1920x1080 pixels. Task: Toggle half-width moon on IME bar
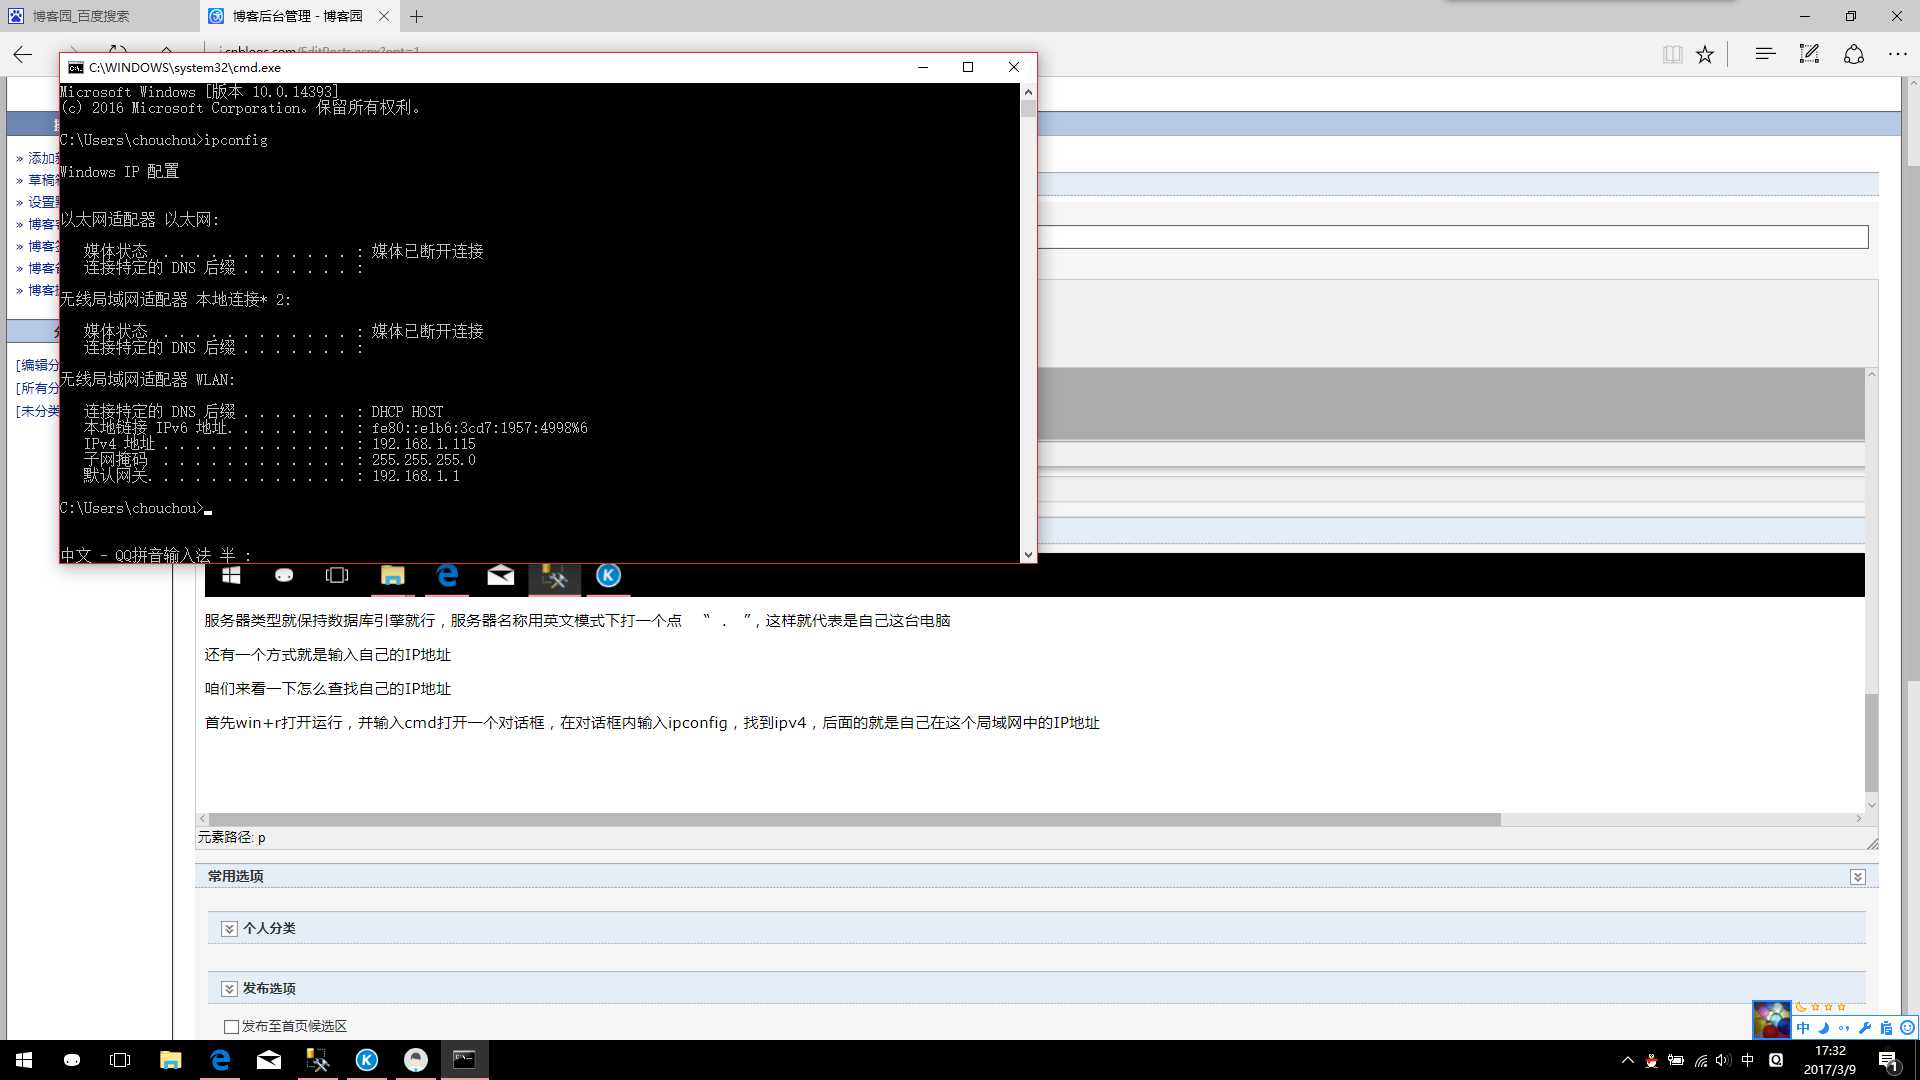tap(1823, 1028)
